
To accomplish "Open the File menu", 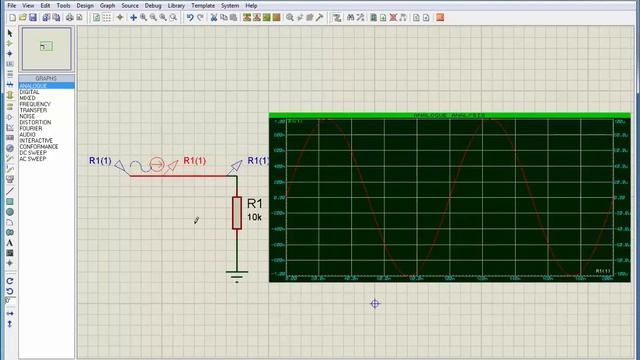I will 11,6.
